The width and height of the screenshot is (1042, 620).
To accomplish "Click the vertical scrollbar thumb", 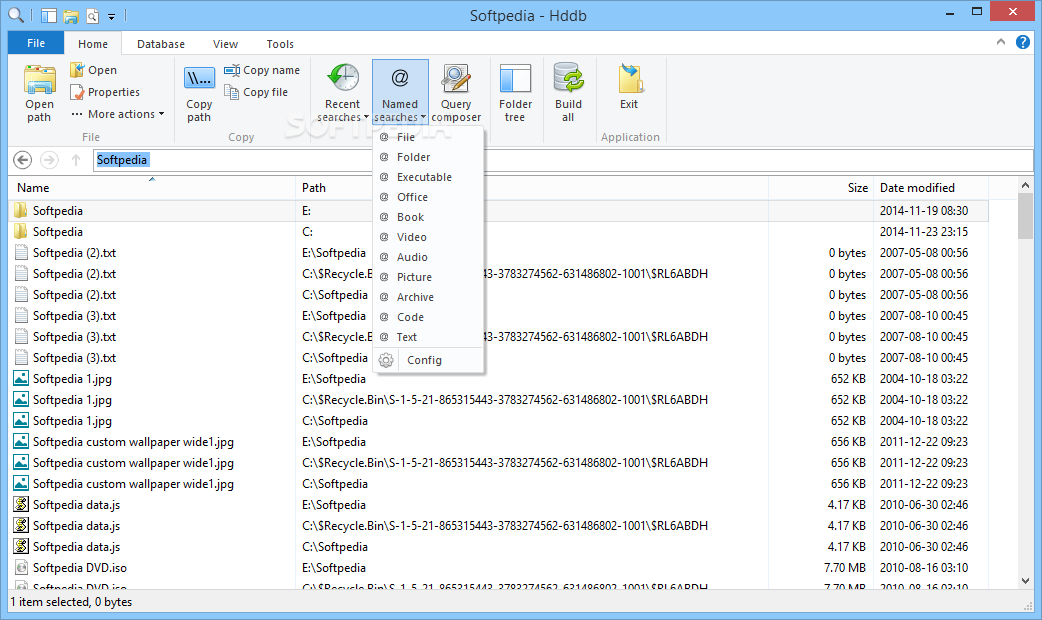I will 1025,216.
